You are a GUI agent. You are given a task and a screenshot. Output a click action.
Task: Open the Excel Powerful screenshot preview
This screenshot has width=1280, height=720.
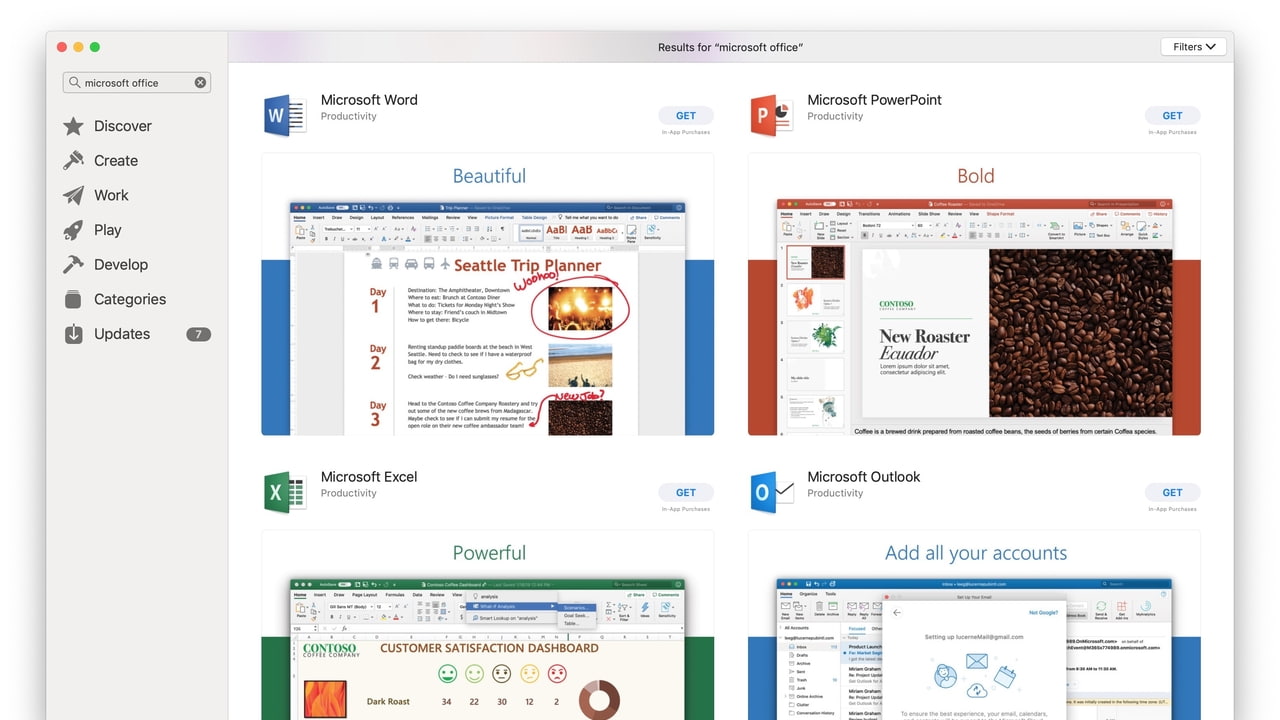488,625
